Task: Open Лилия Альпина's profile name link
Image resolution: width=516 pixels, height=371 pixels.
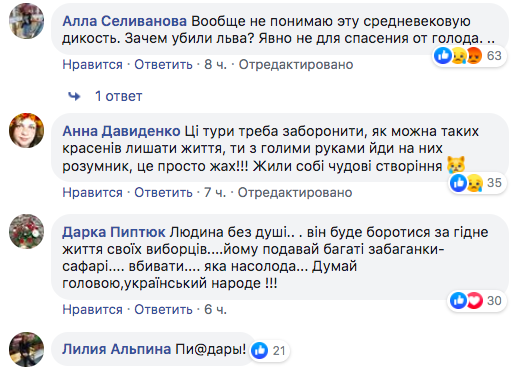Action: pos(117,349)
